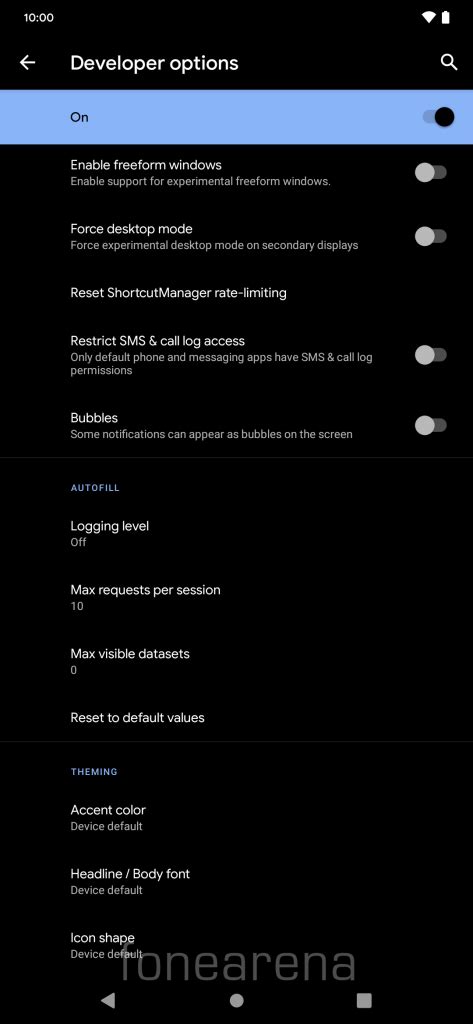The width and height of the screenshot is (473, 1024).
Task: Turn off Developer options master switch
Action: tap(438, 117)
